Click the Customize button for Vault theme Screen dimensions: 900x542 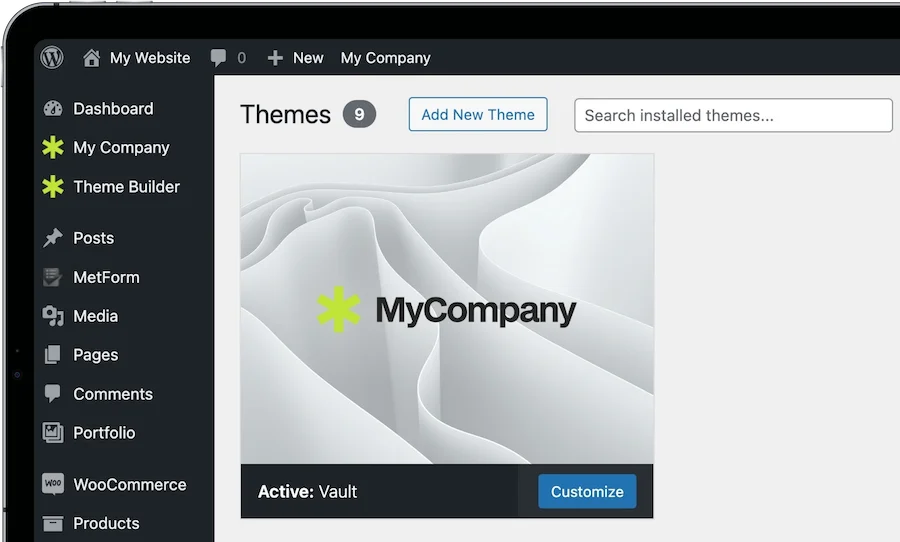coord(587,491)
